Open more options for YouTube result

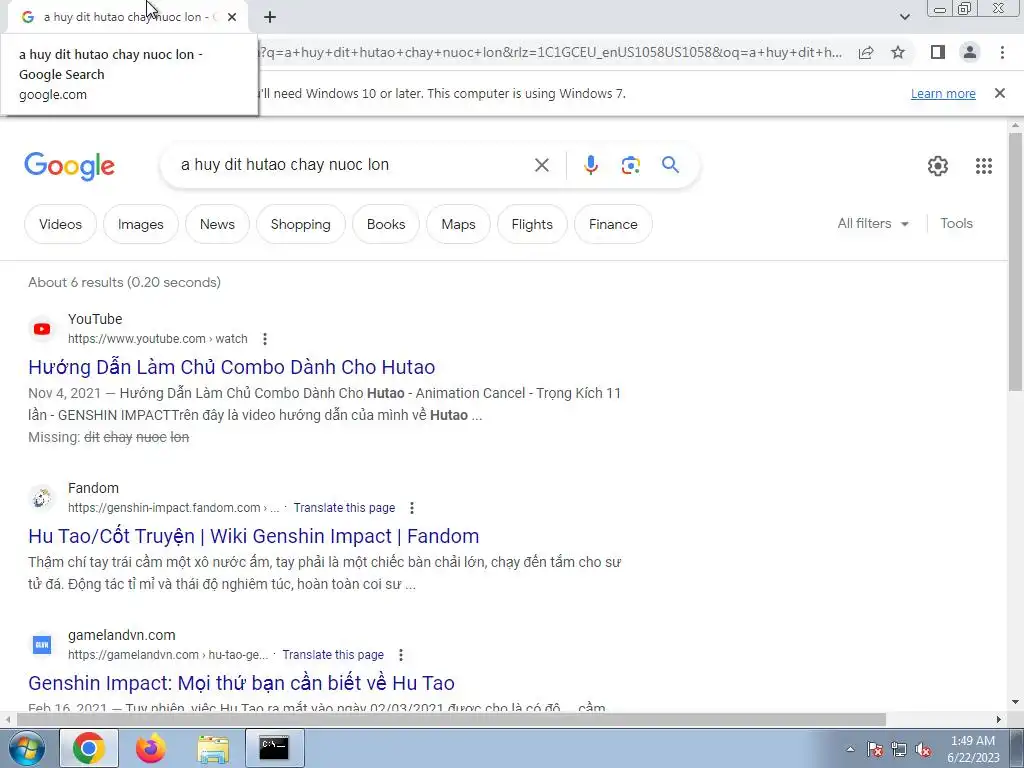264,339
